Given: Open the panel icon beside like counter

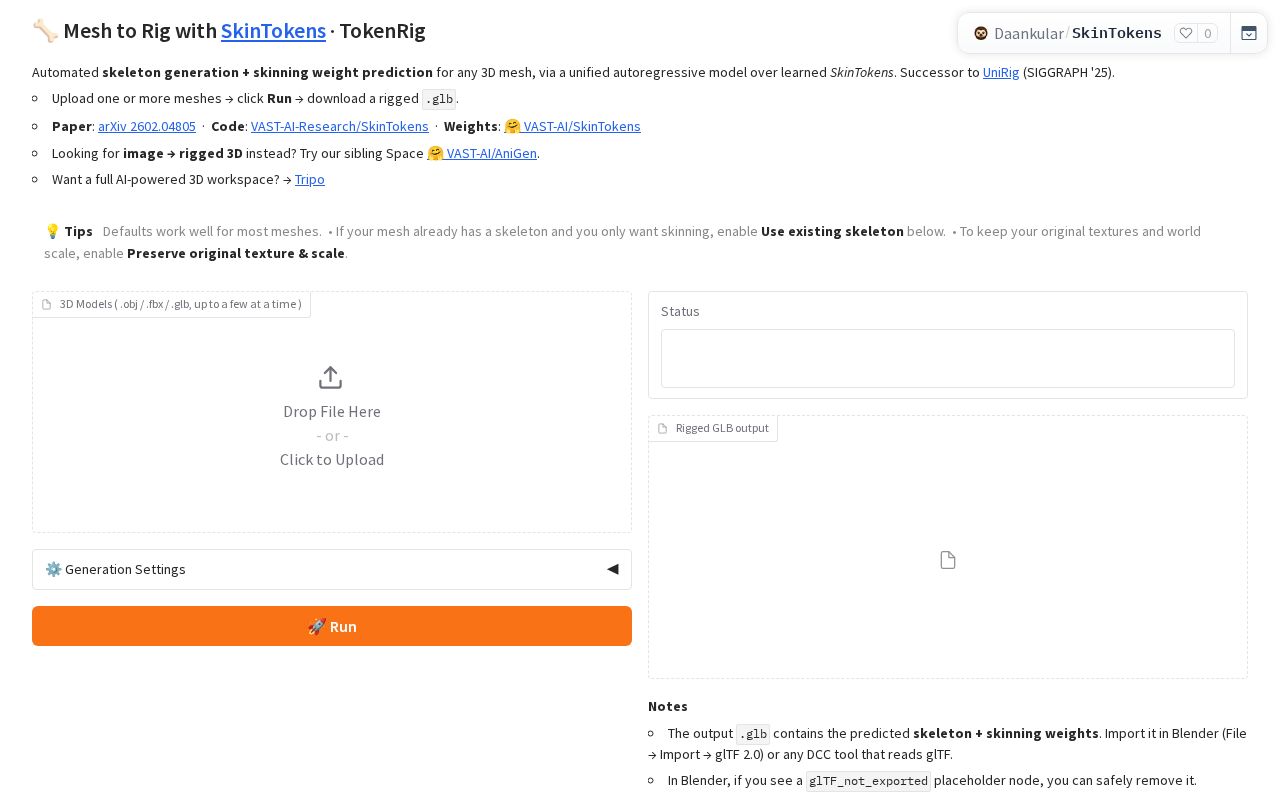Looking at the screenshot, I should click(1249, 33).
